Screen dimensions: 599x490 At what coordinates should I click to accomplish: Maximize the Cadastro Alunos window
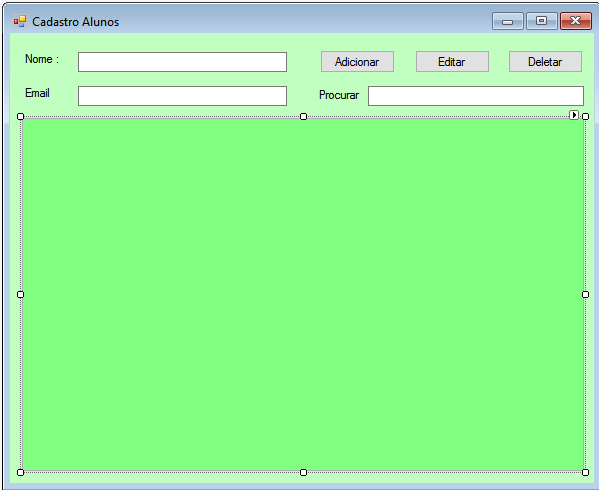tap(541, 21)
